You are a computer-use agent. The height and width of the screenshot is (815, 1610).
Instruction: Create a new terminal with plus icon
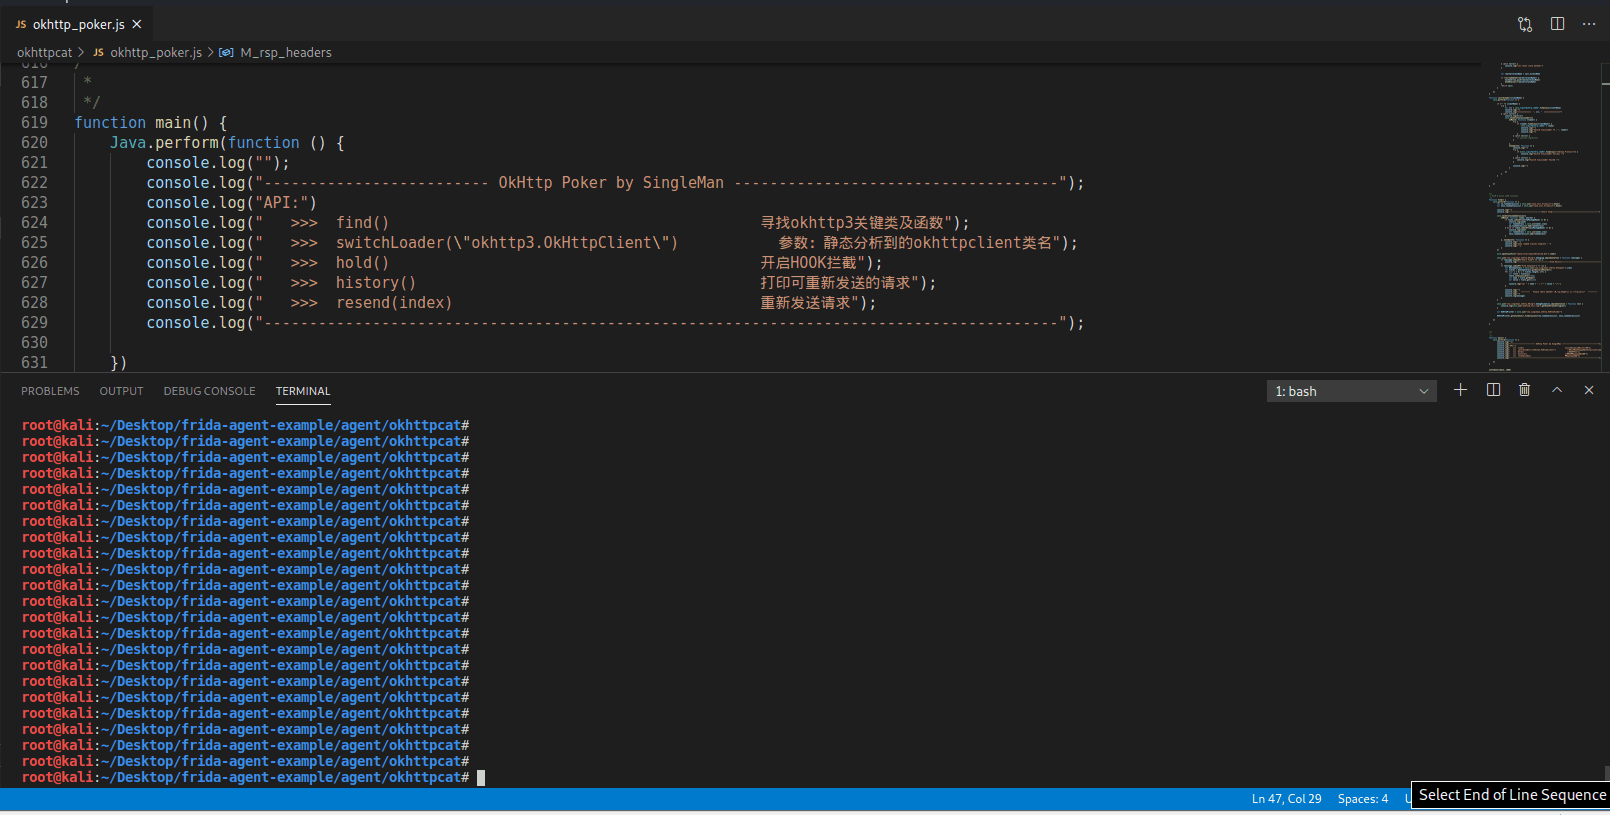pos(1460,390)
